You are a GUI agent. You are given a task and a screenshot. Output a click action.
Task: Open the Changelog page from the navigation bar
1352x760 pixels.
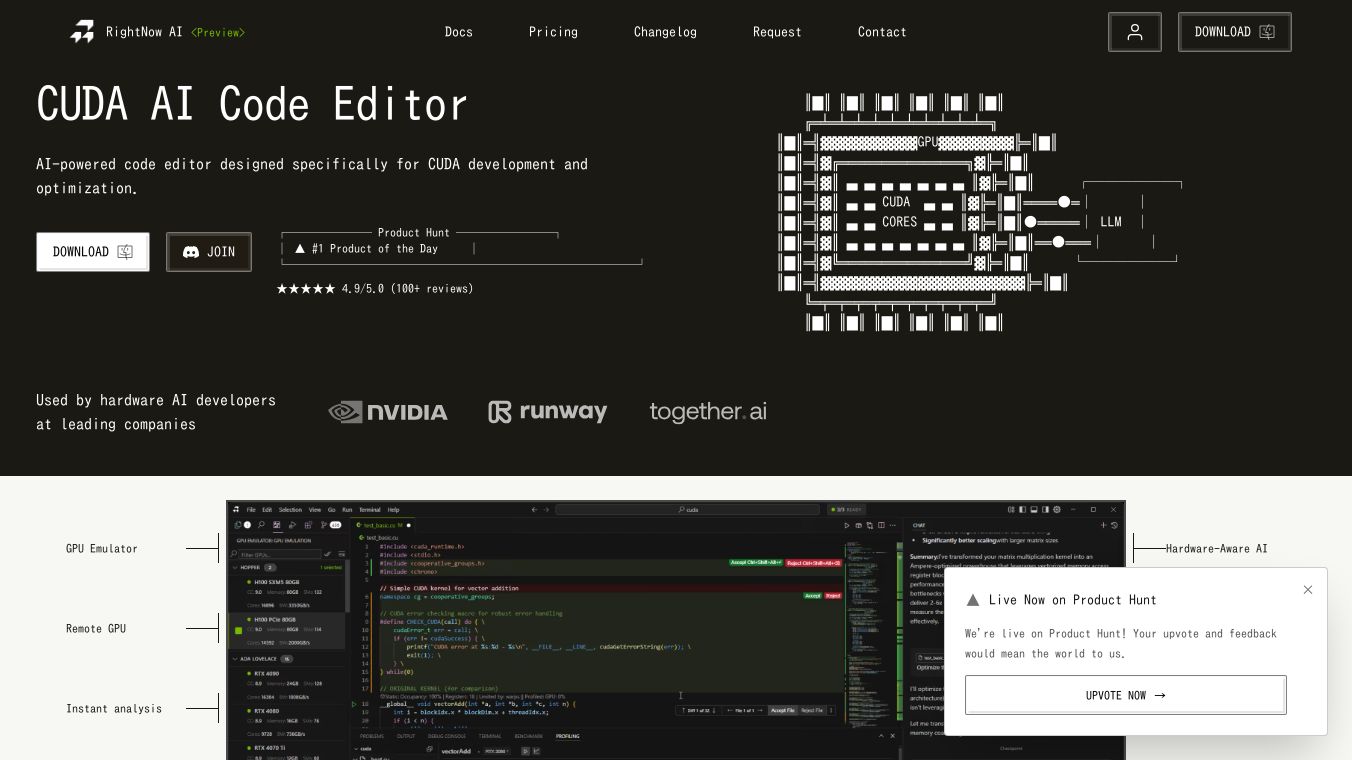tap(665, 31)
